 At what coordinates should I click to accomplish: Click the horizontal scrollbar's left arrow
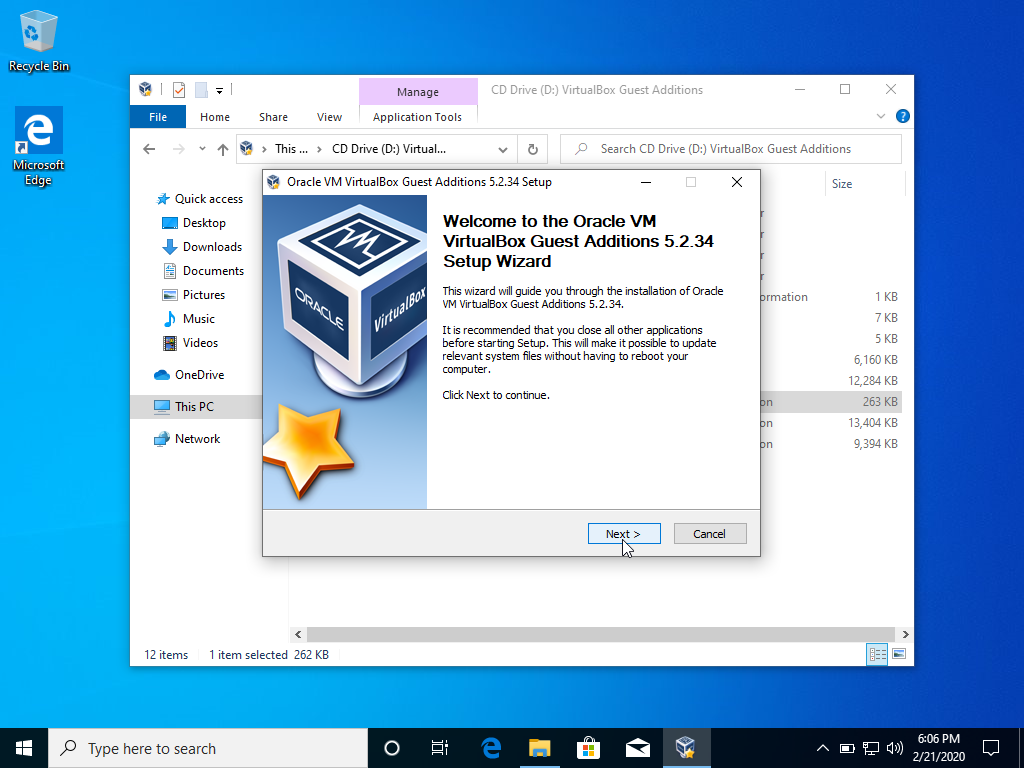point(298,634)
